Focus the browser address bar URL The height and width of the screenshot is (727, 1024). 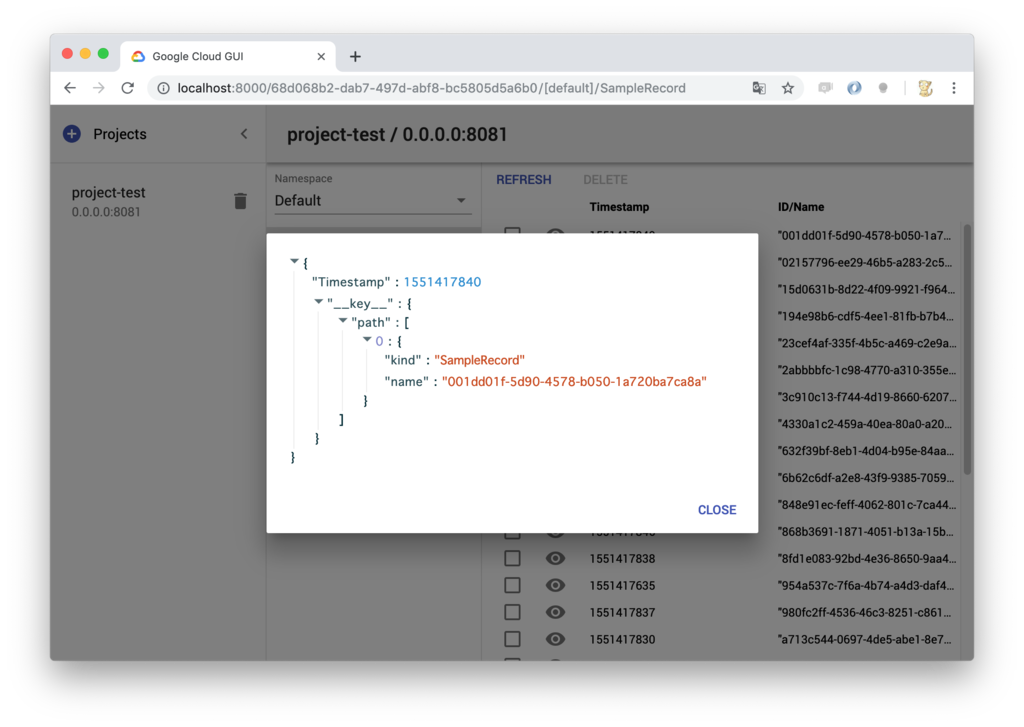click(x=432, y=88)
